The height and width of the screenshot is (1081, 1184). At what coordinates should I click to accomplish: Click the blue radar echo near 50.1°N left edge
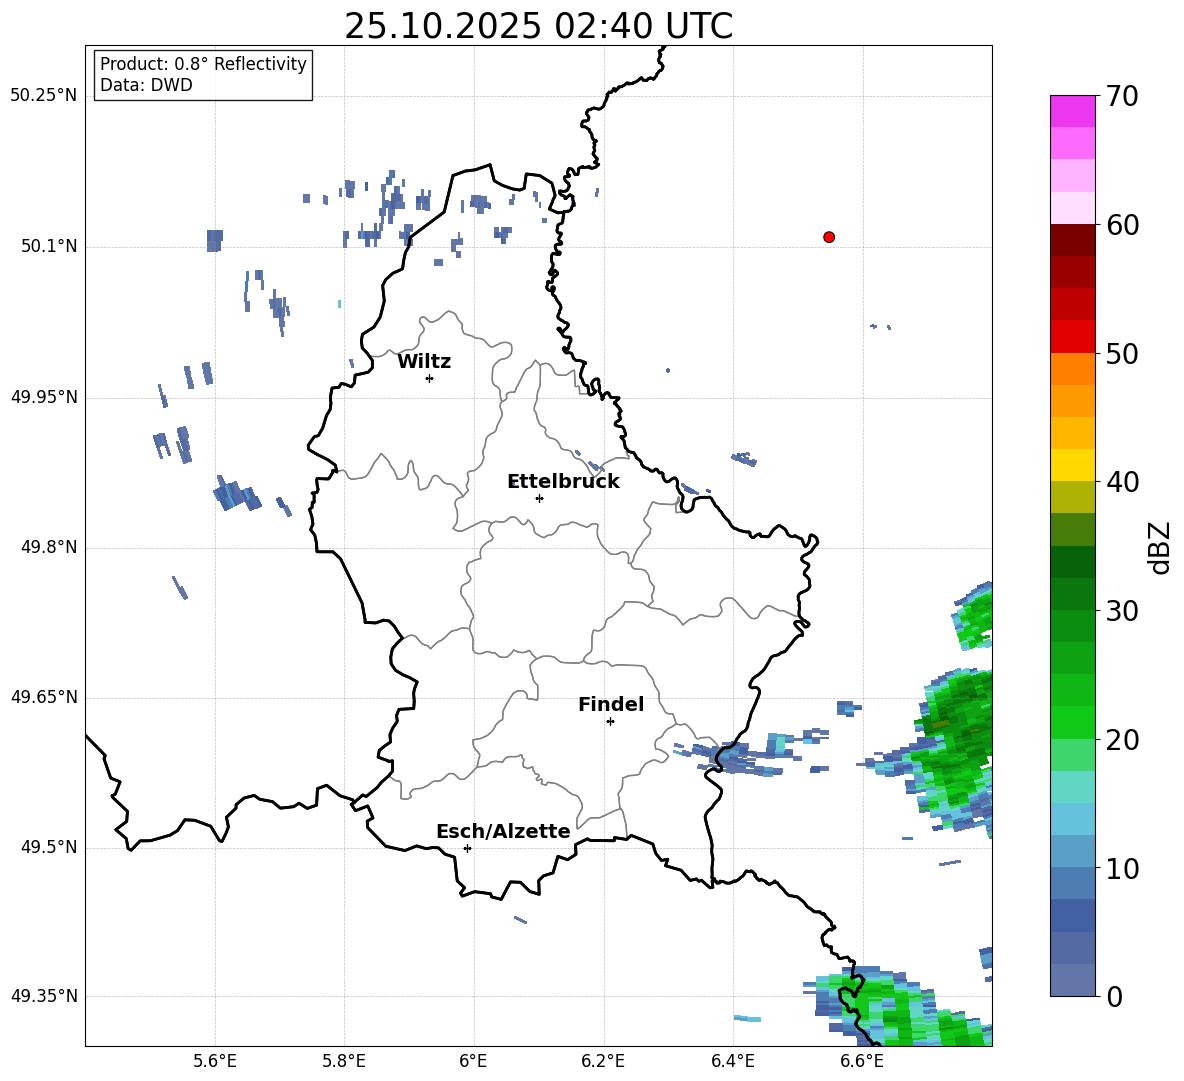[x=215, y=240]
